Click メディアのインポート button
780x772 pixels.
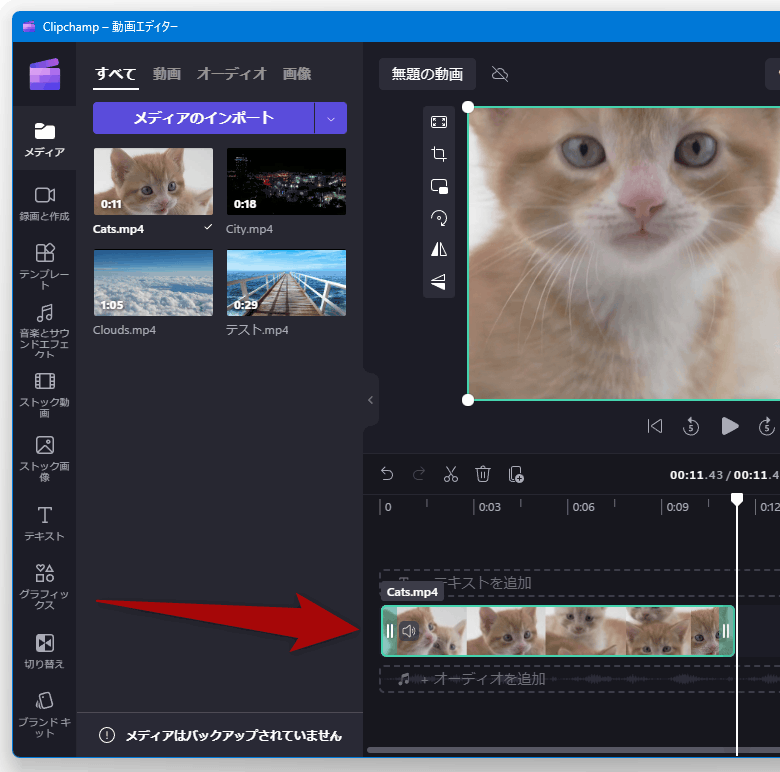pyautogui.click(x=203, y=118)
